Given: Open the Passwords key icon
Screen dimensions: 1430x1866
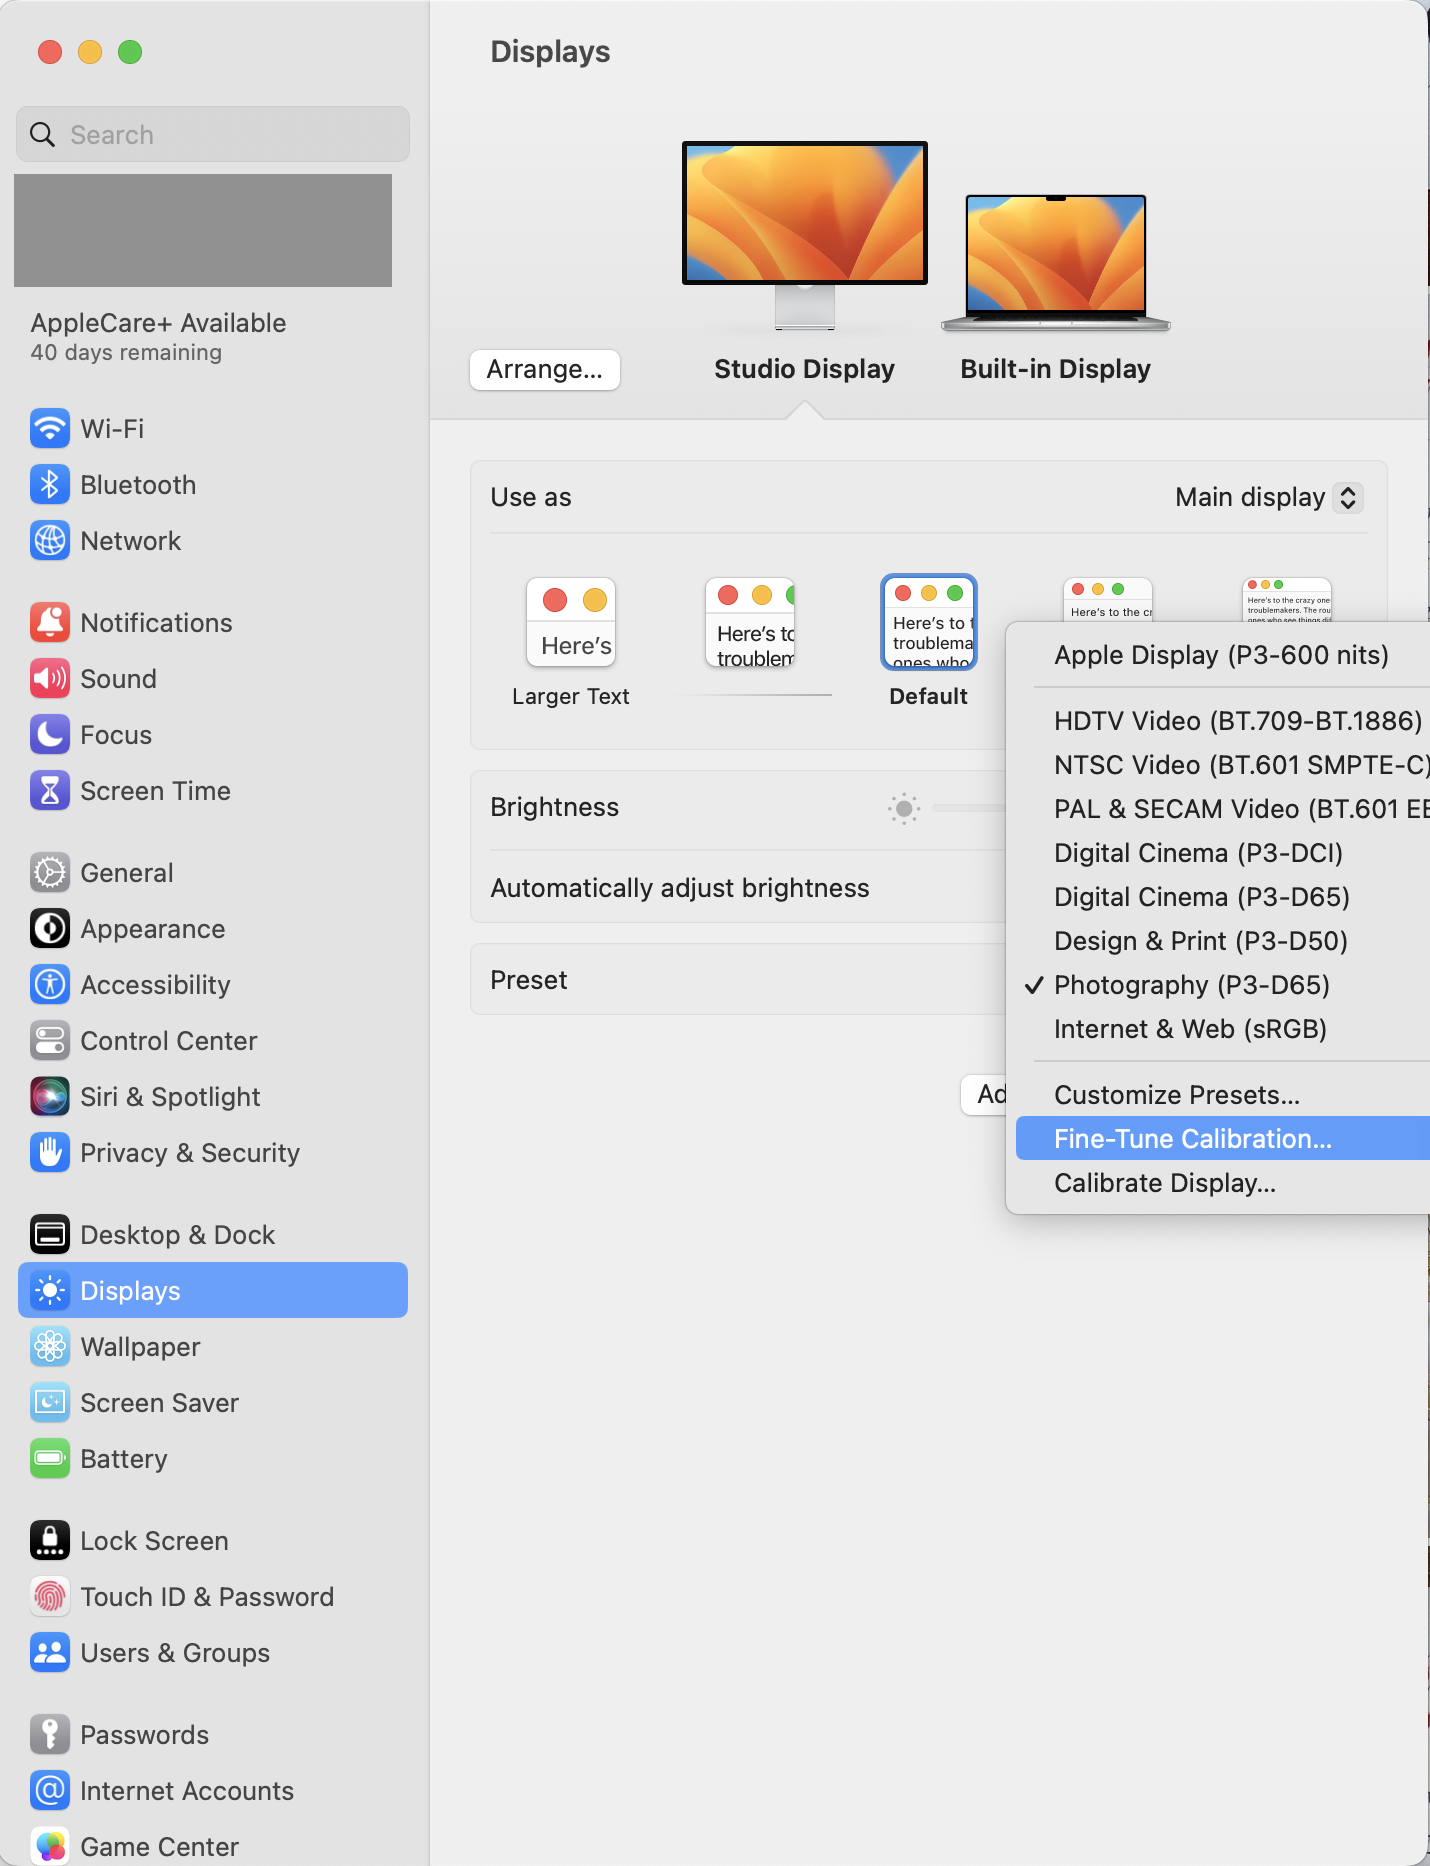Looking at the screenshot, I should (x=50, y=1735).
